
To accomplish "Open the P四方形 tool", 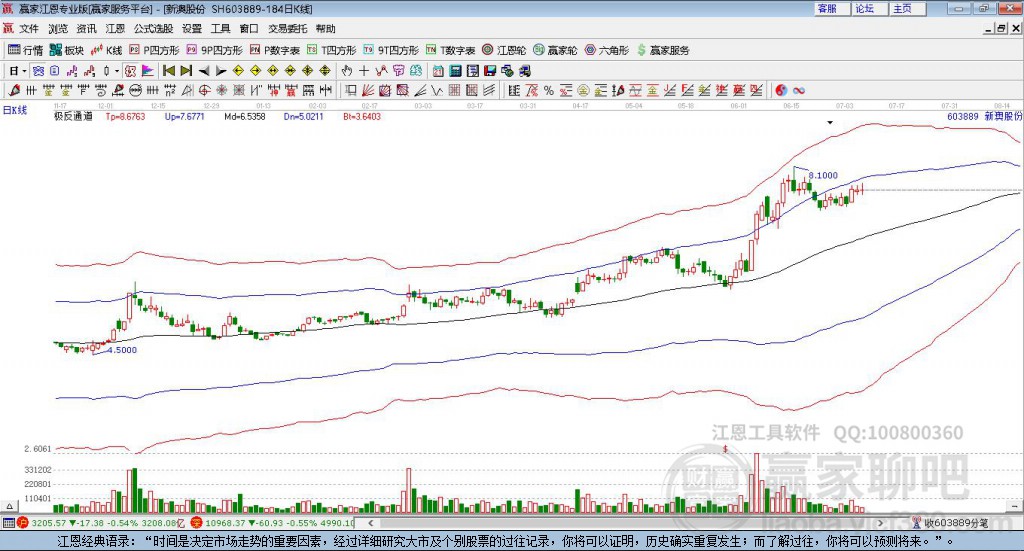I will coord(154,50).
